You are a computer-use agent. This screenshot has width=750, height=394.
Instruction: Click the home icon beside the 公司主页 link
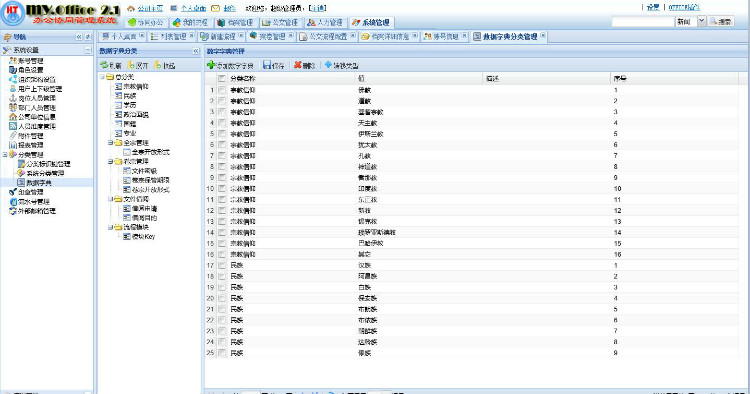[131, 9]
